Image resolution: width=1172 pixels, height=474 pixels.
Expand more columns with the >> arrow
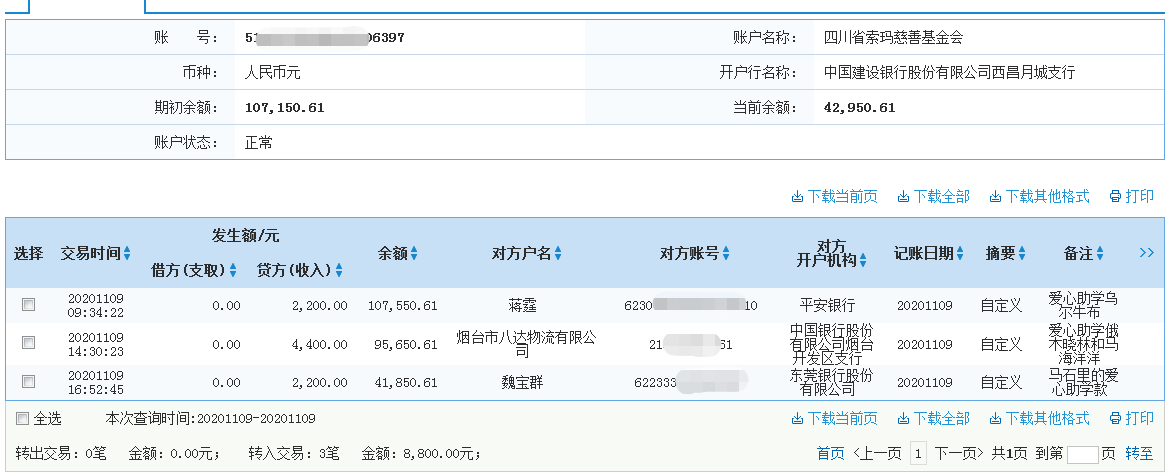click(x=1147, y=253)
